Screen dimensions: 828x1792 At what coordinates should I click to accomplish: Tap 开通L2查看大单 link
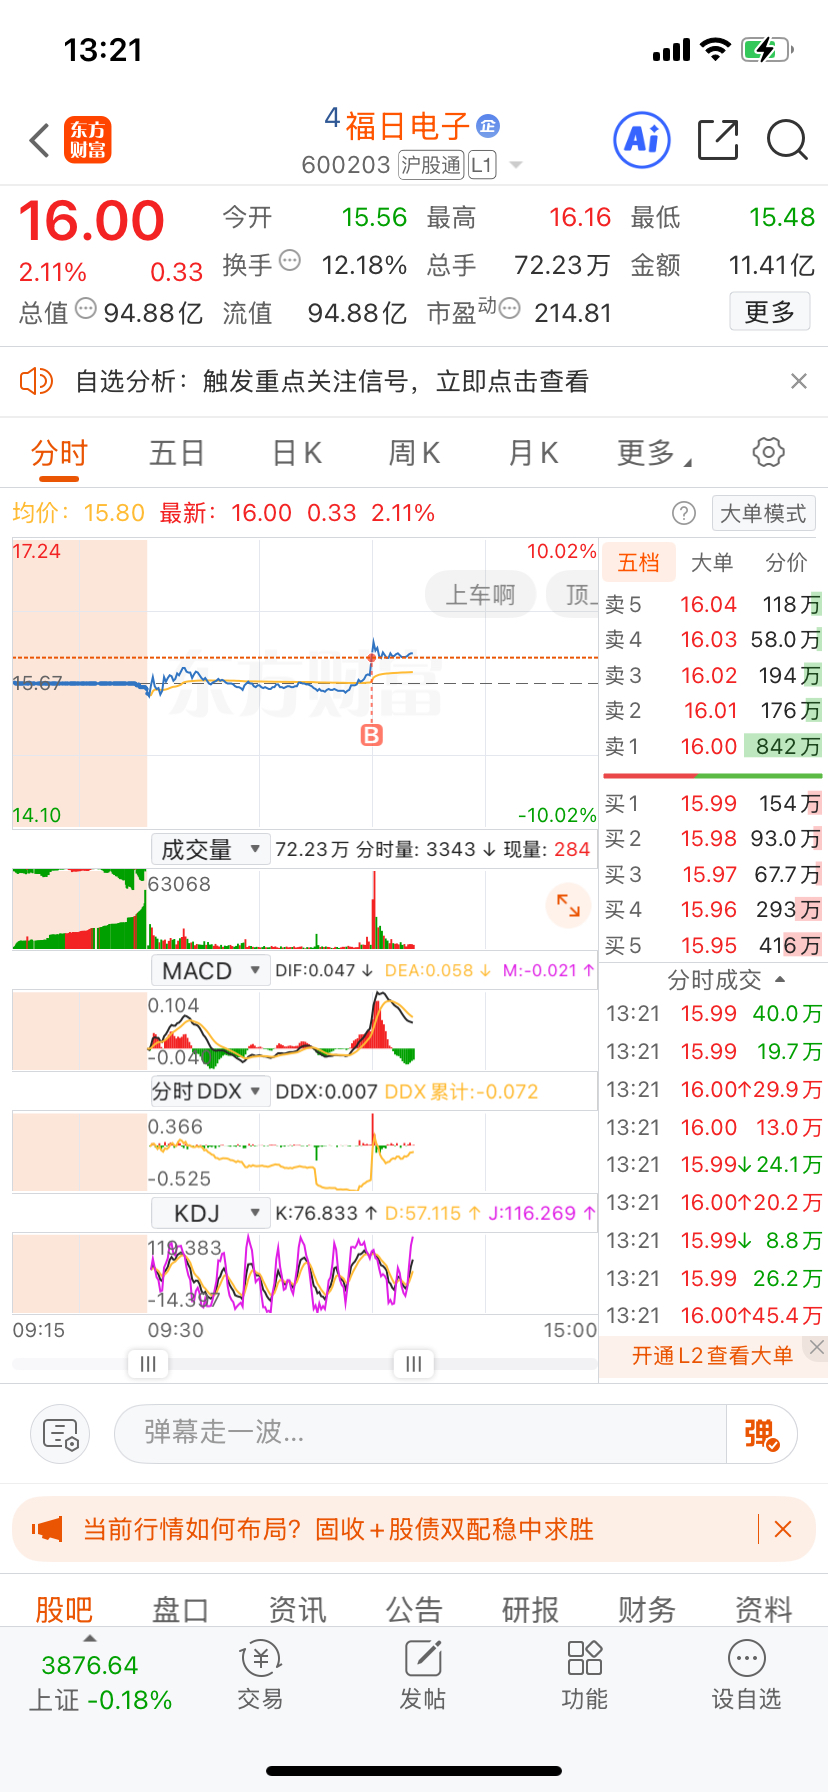712,1355
